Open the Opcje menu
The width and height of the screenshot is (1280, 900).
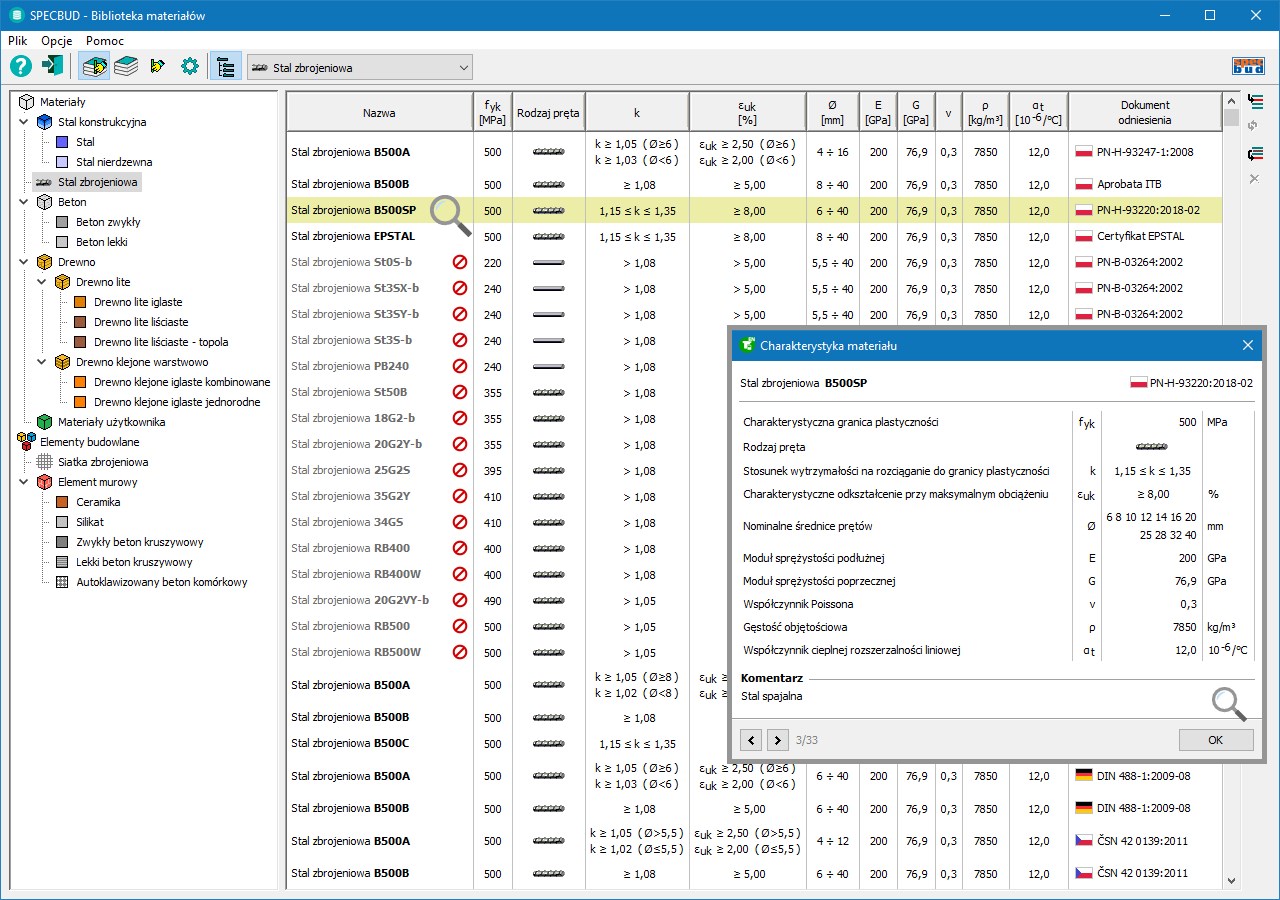pos(57,41)
